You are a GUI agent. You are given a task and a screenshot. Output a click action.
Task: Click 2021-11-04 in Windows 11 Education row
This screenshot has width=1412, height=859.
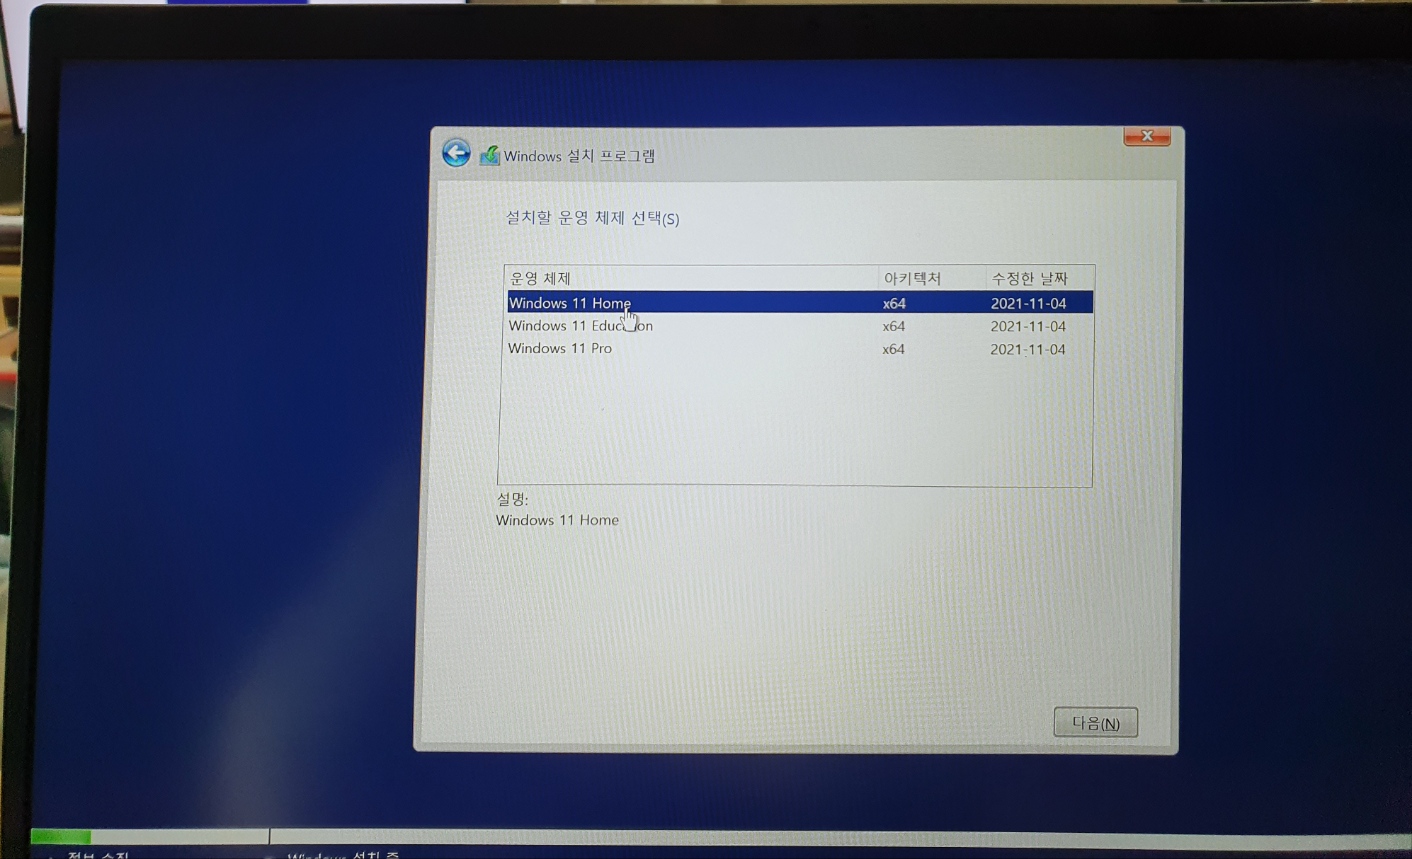point(1028,326)
